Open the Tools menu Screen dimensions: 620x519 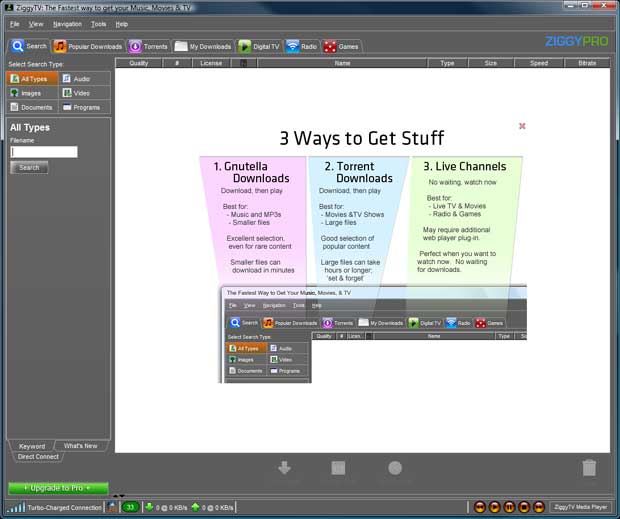tap(98, 23)
